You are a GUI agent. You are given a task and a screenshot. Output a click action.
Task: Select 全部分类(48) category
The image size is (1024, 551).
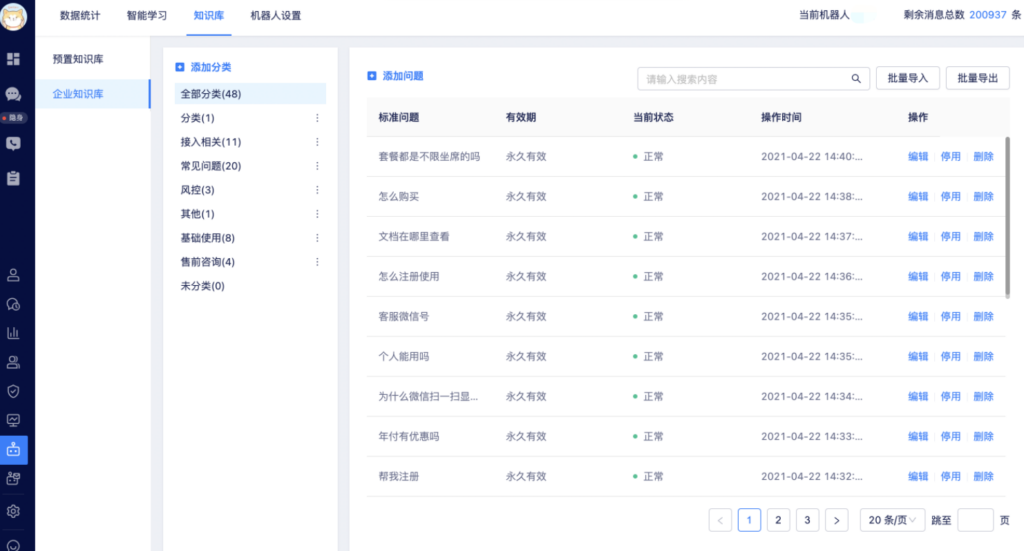point(250,94)
